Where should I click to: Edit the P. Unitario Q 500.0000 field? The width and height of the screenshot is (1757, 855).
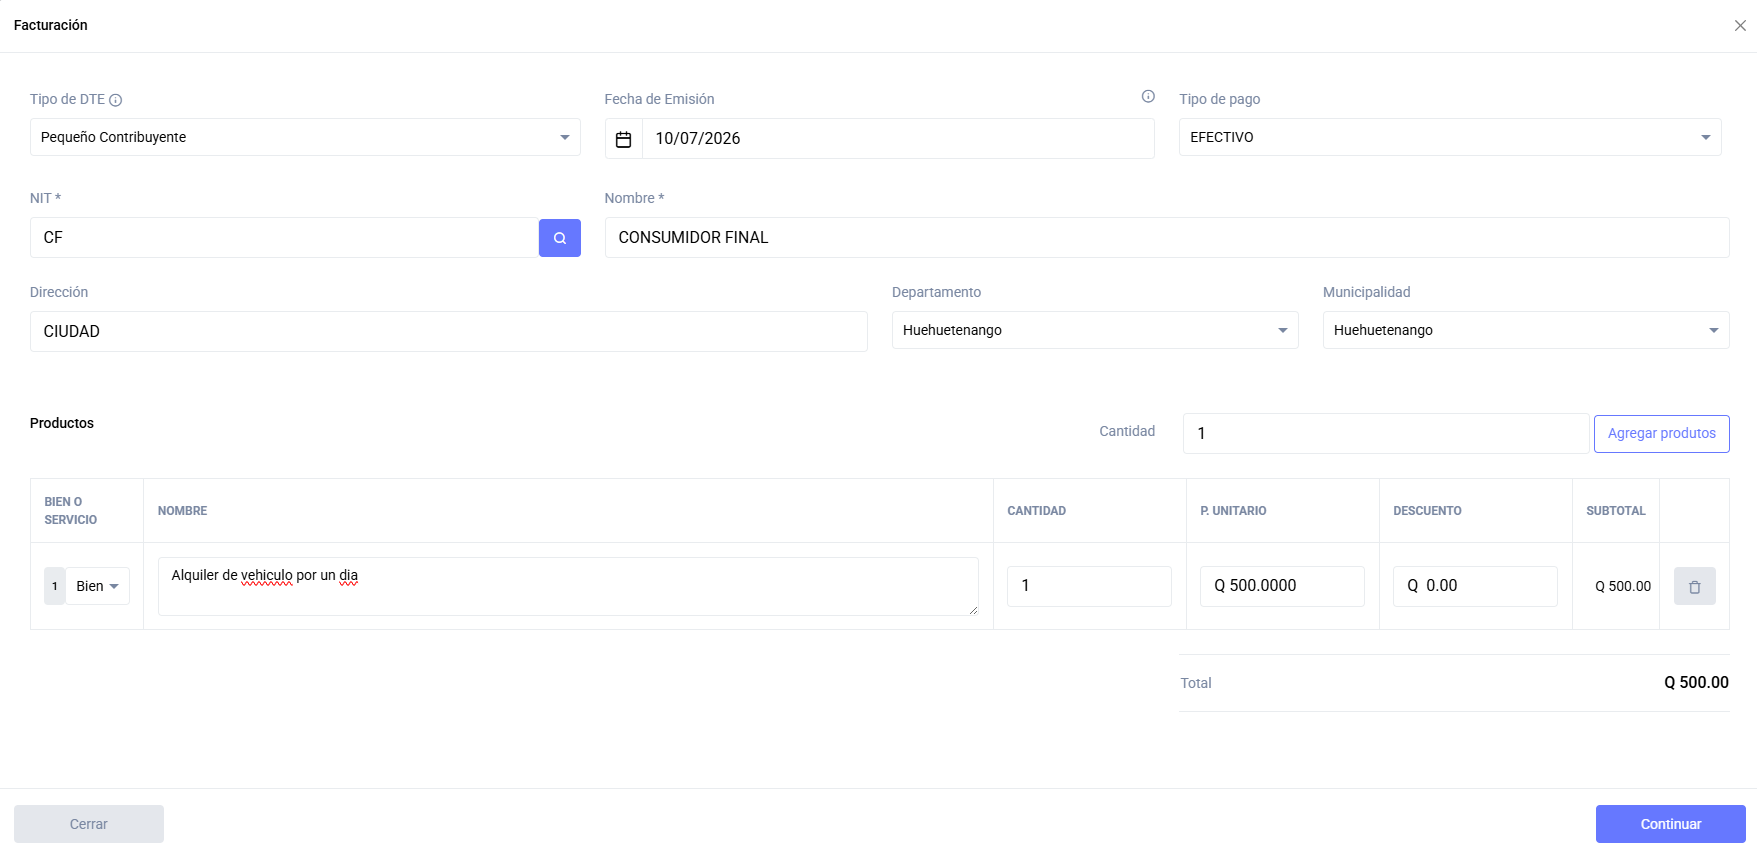[x=1282, y=586]
